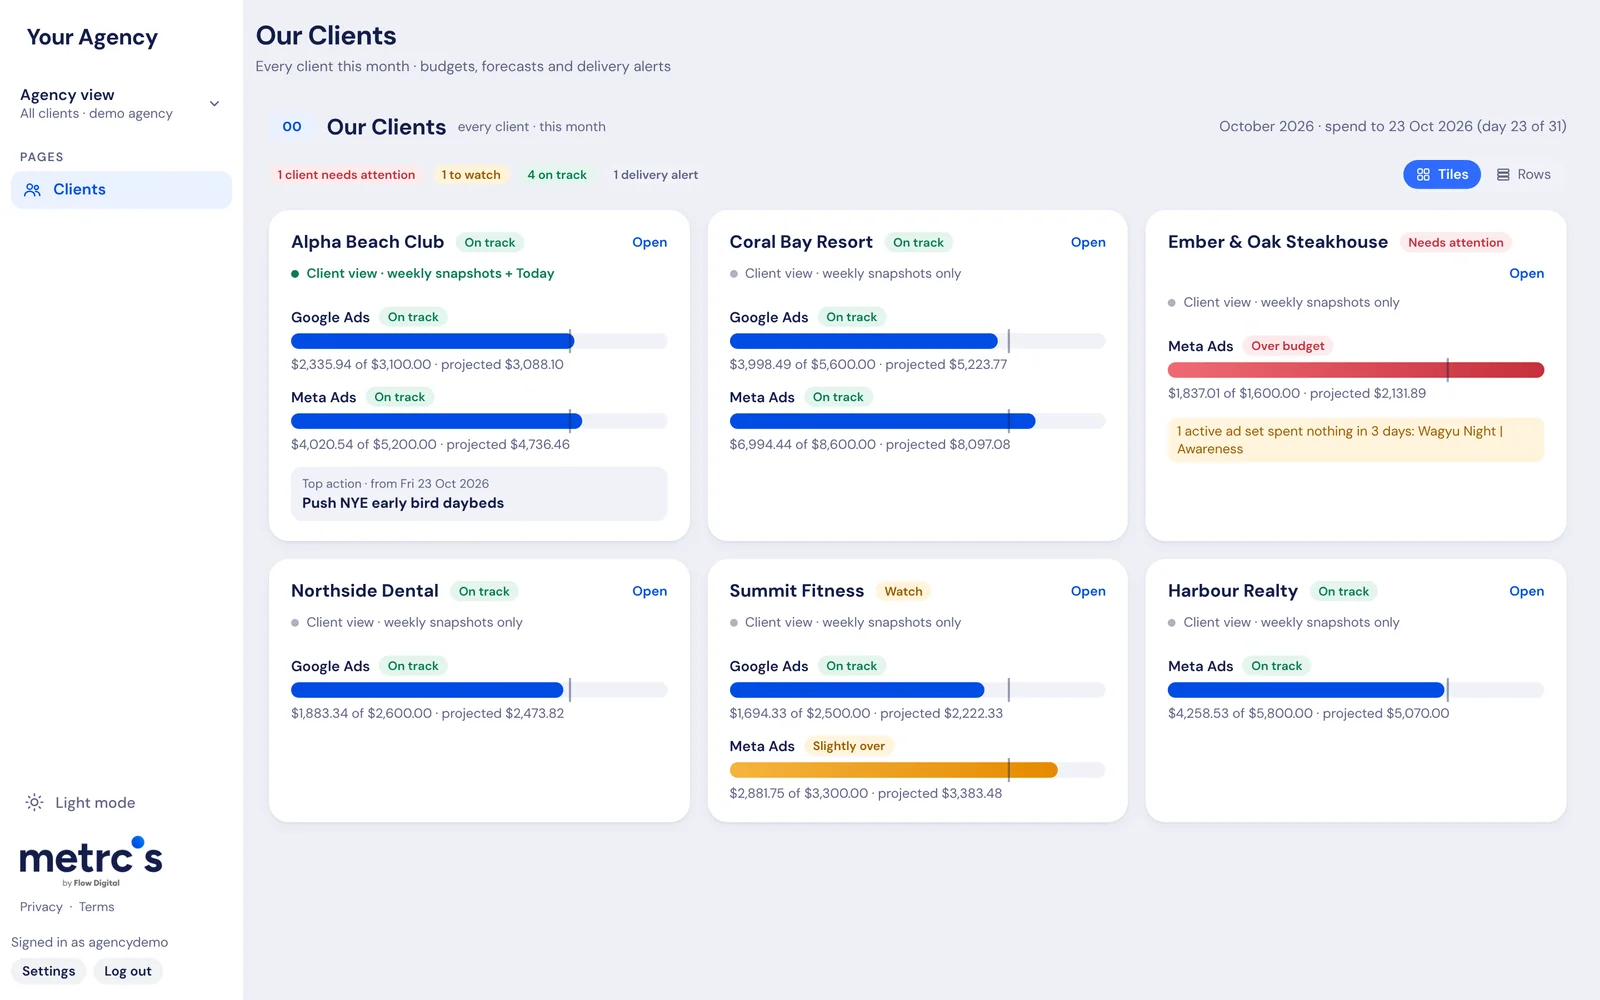
Task: Filter by '1 delivery alert' chip
Action: click(x=656, y=175)
